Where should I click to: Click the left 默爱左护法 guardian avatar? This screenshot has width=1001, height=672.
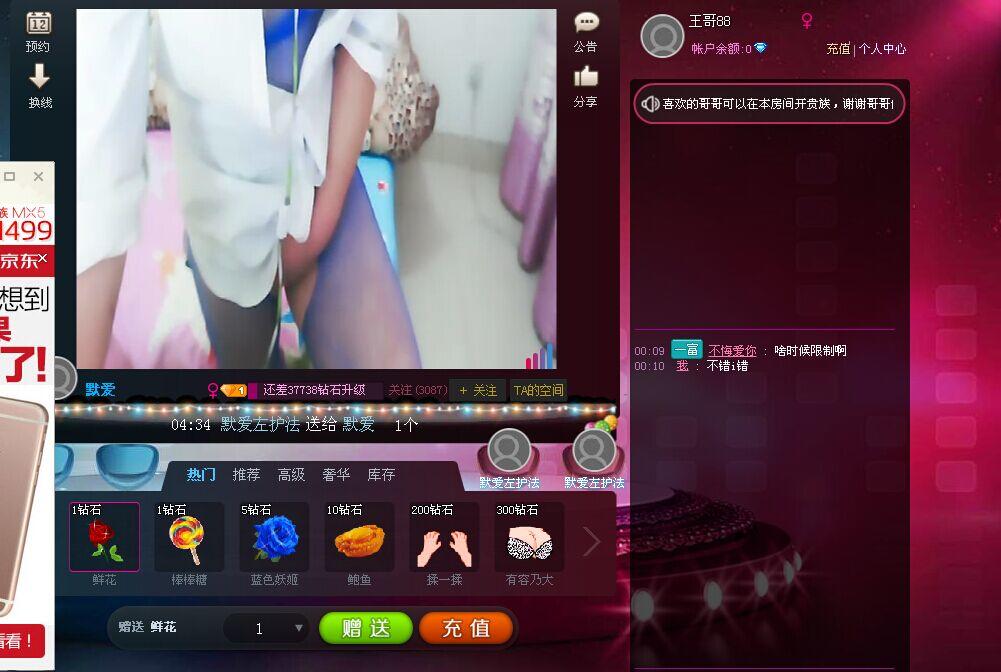click(x=509, y=450)
